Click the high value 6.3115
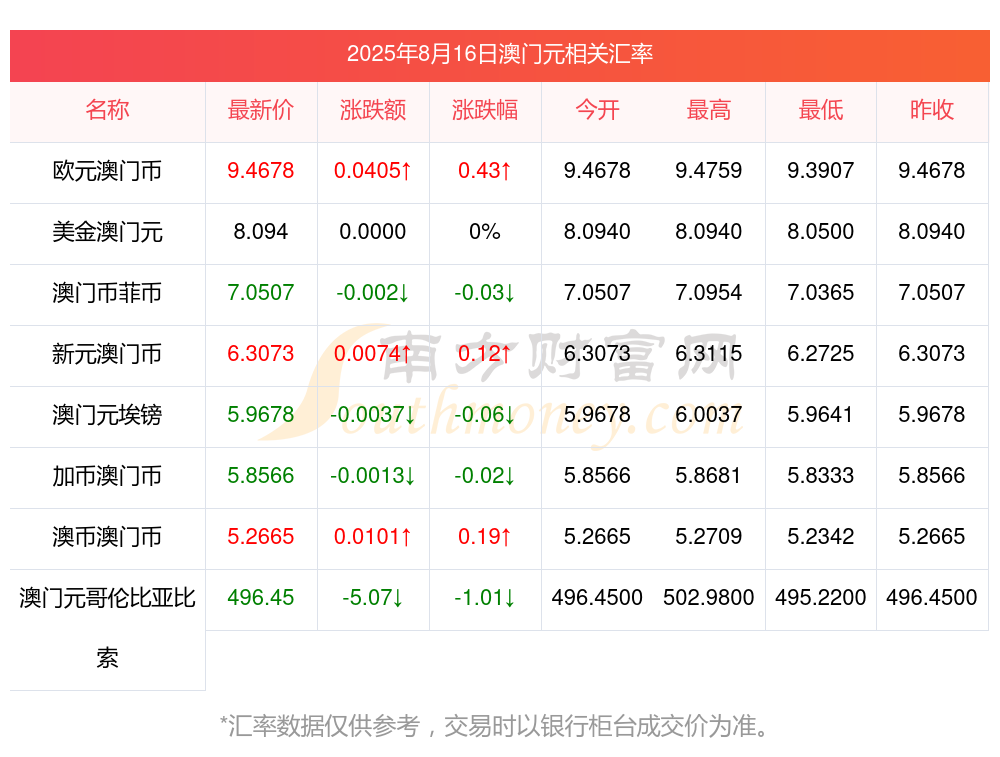1000x757 pixels. (709, 353)
